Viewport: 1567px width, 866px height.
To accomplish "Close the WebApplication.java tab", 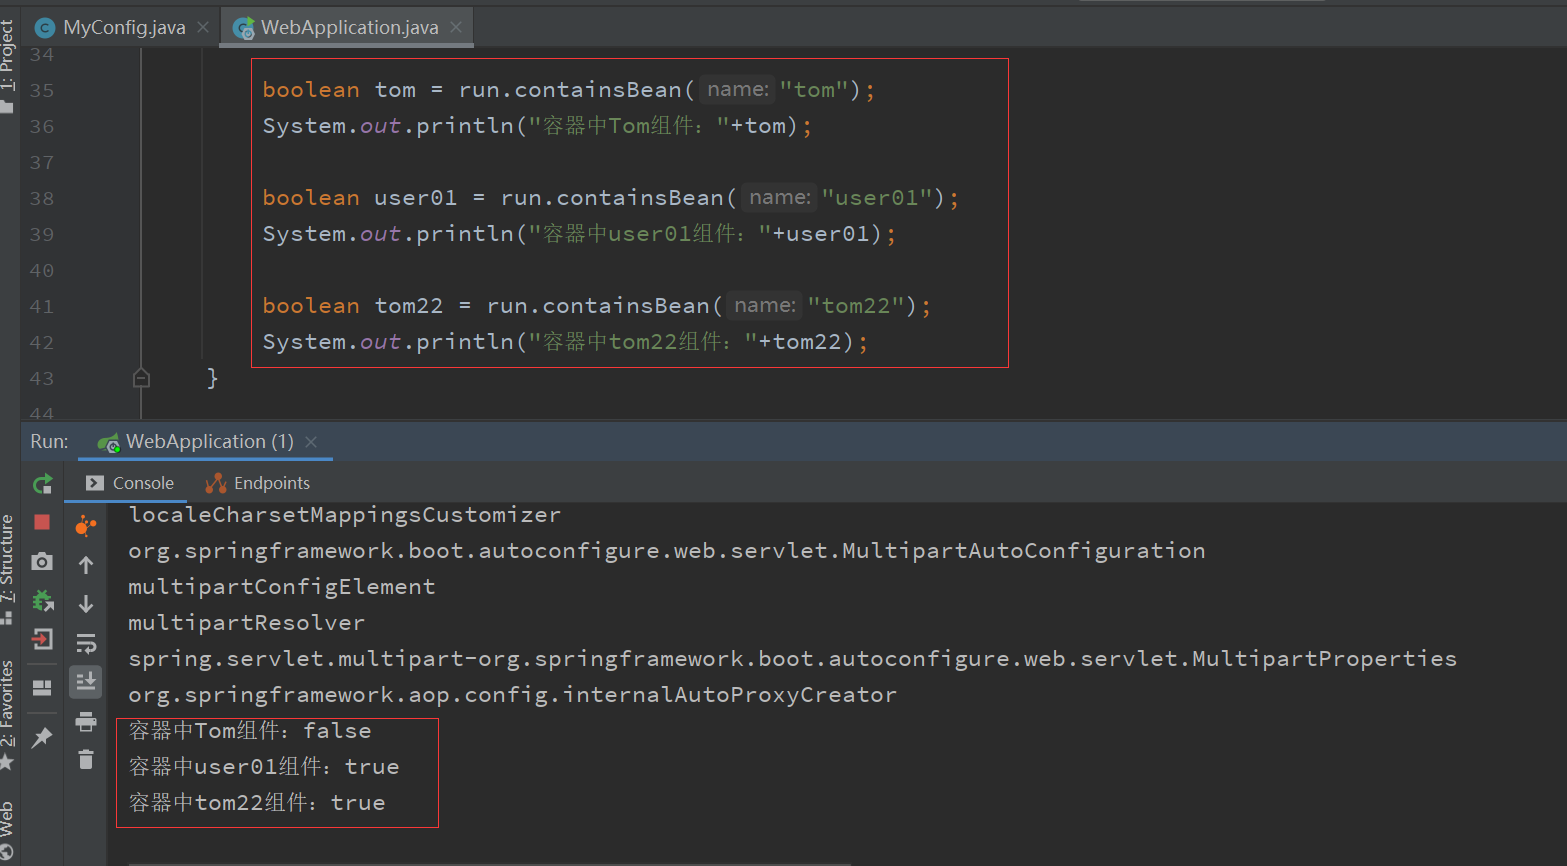I will [456, 27].
